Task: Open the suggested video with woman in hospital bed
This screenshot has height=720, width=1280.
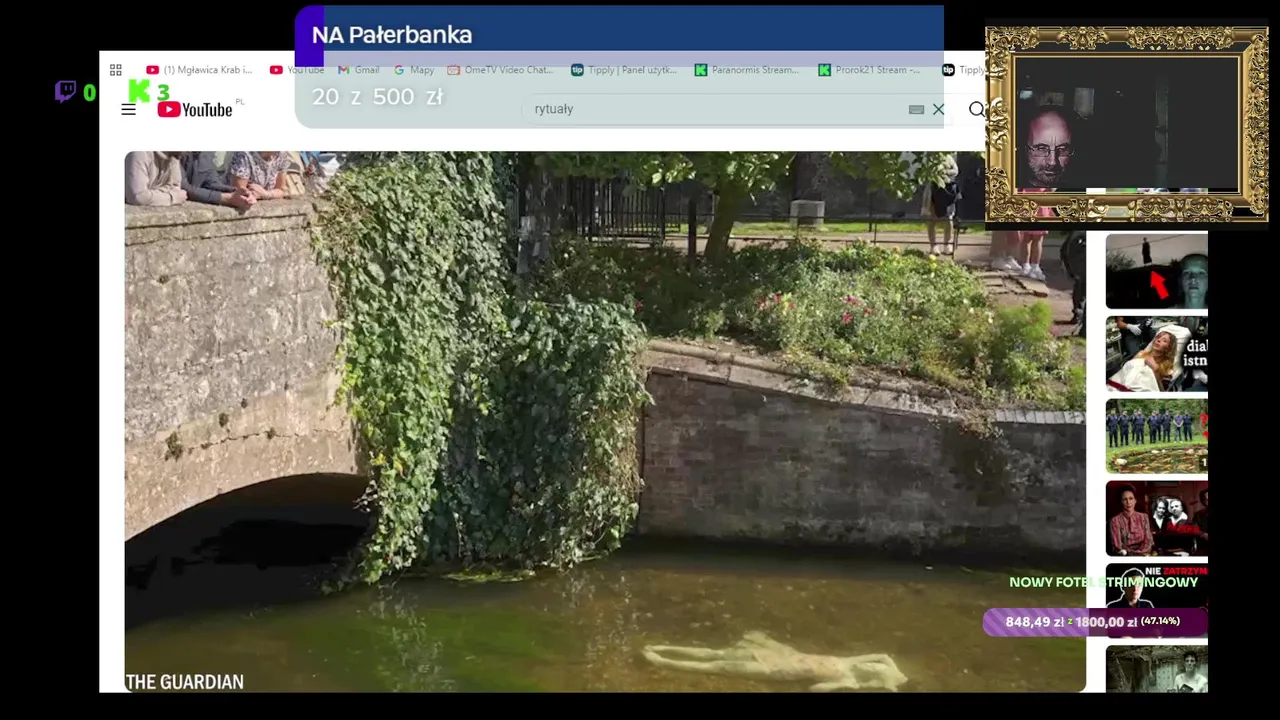Action: point(1156,353)
